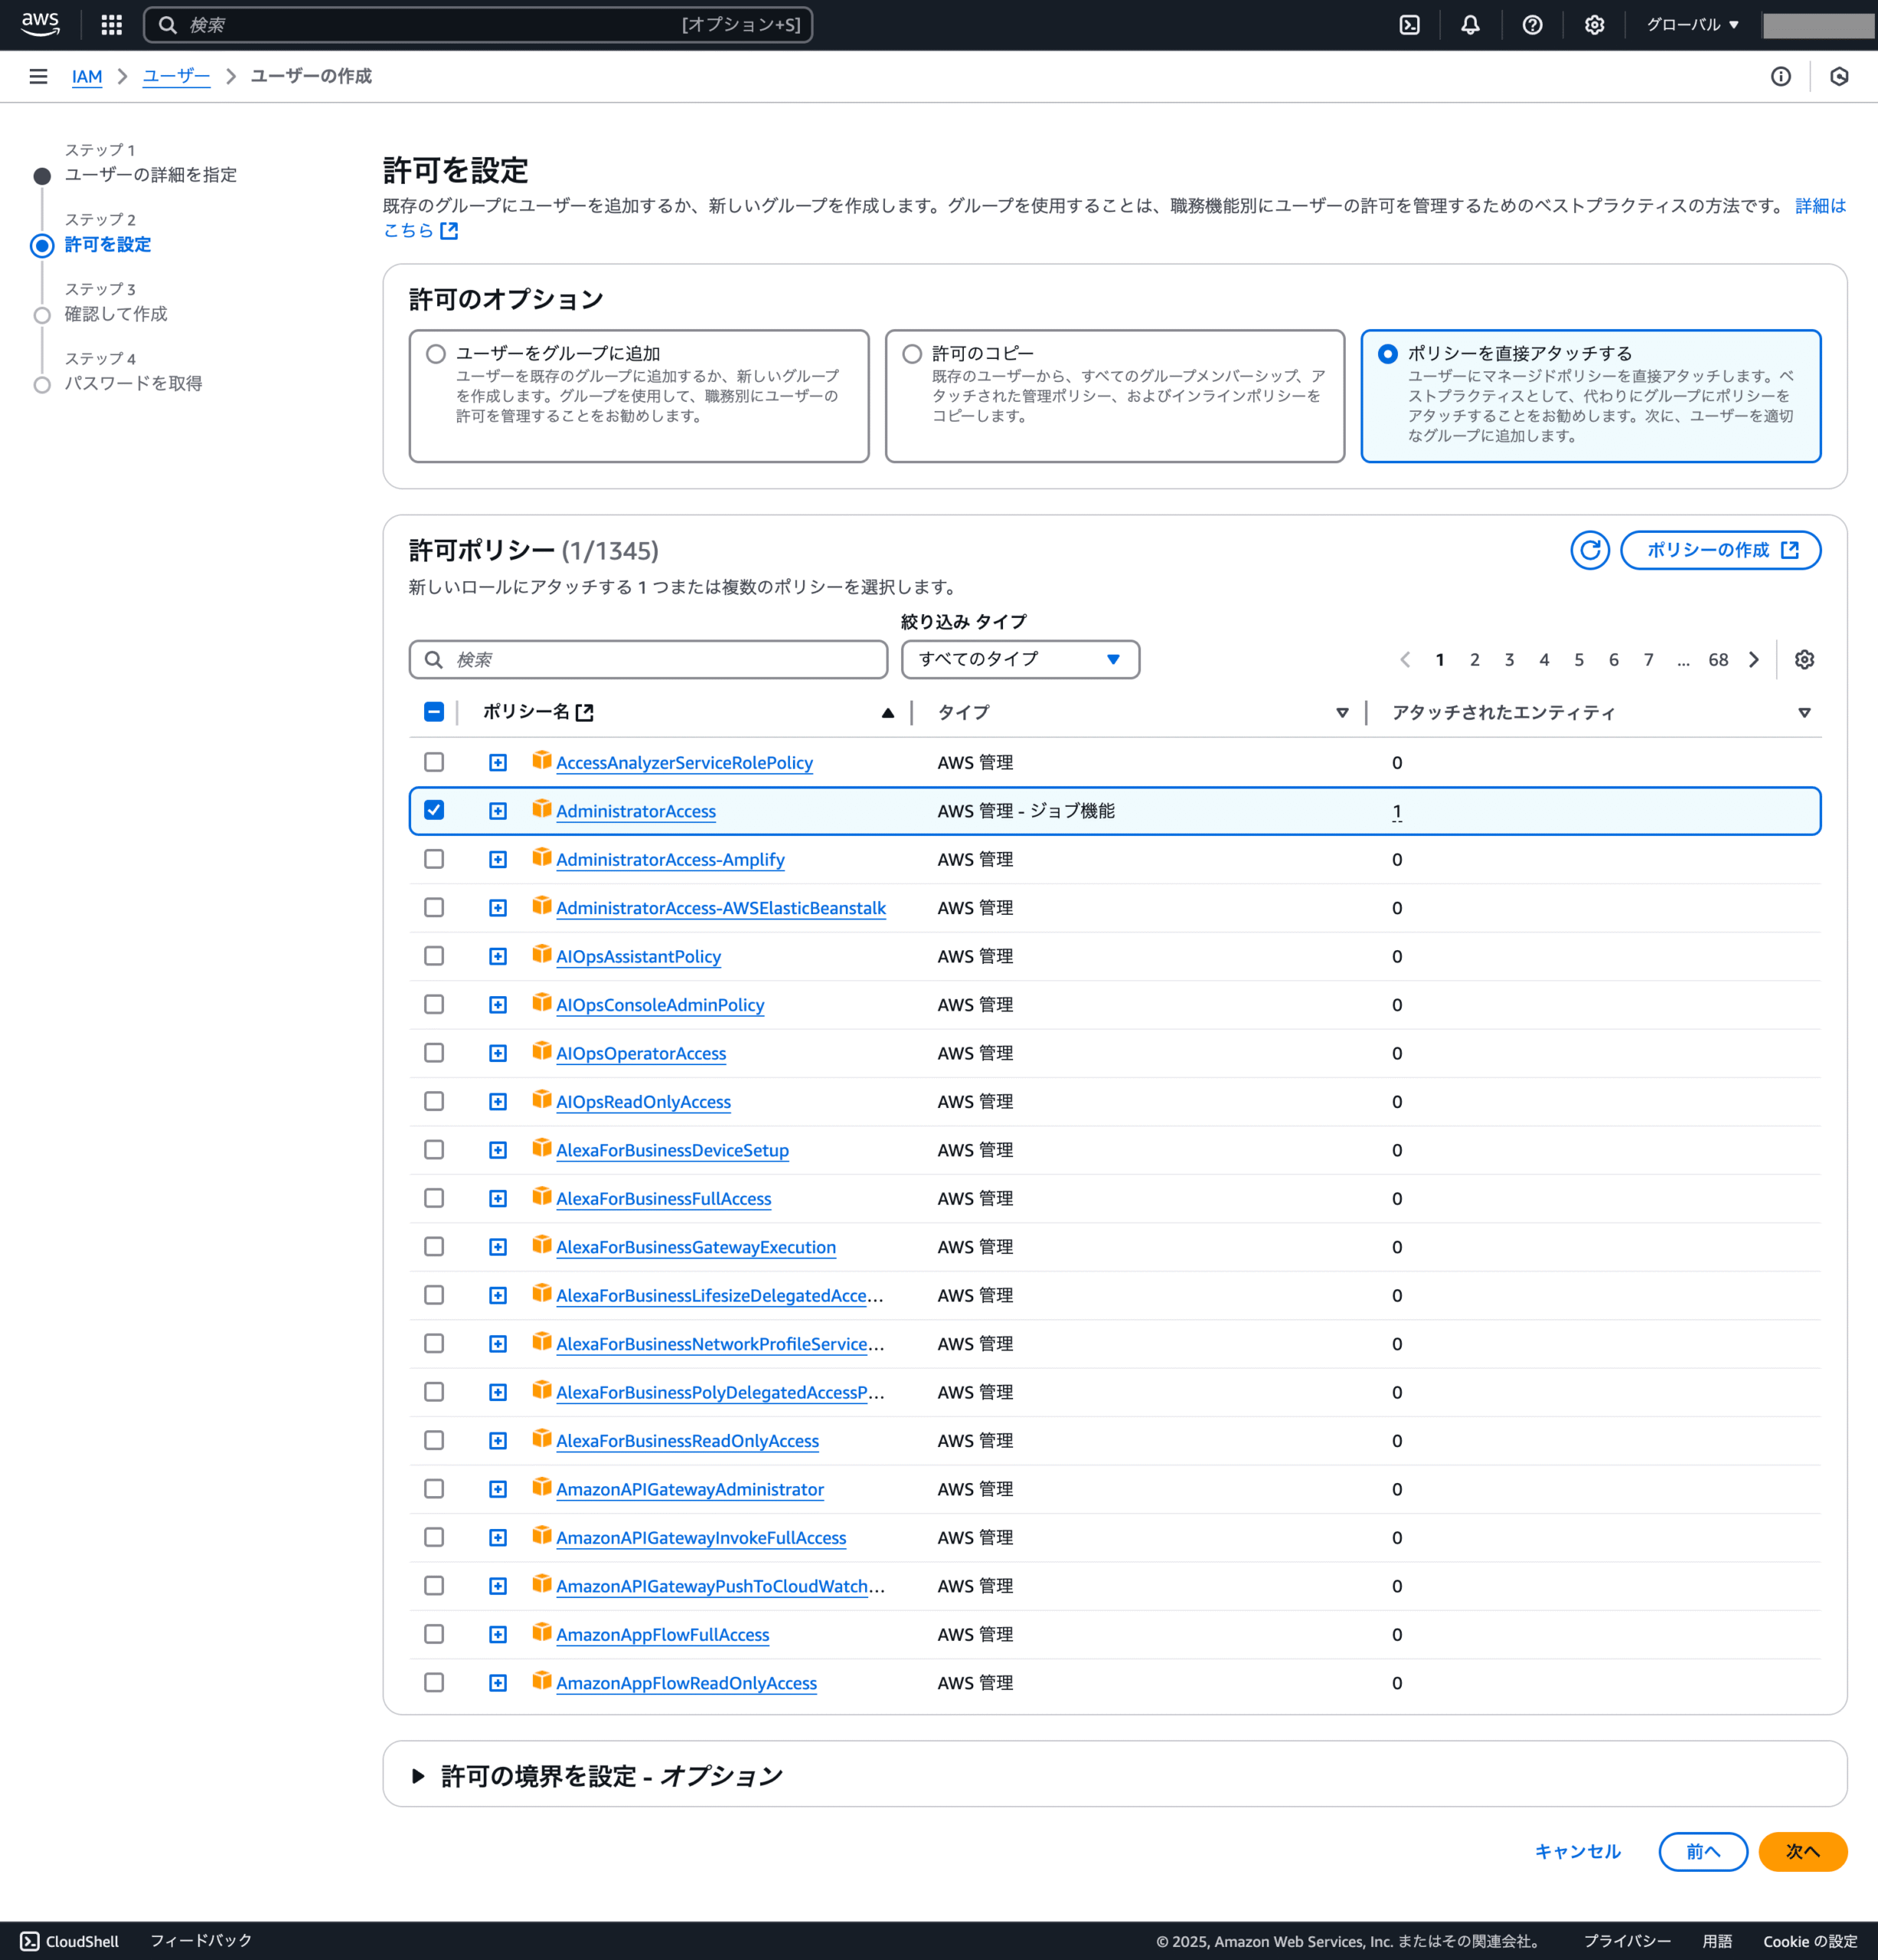The image size is (1878, 1960).
Task: Open top bar settings gear
Action: coord(1594,25)
